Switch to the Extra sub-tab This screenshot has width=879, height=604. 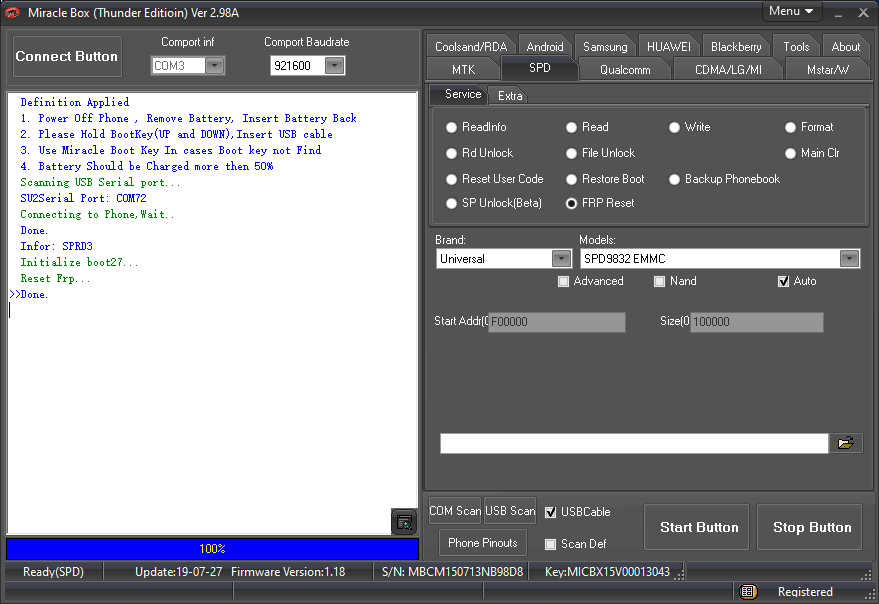pos(510,96)
